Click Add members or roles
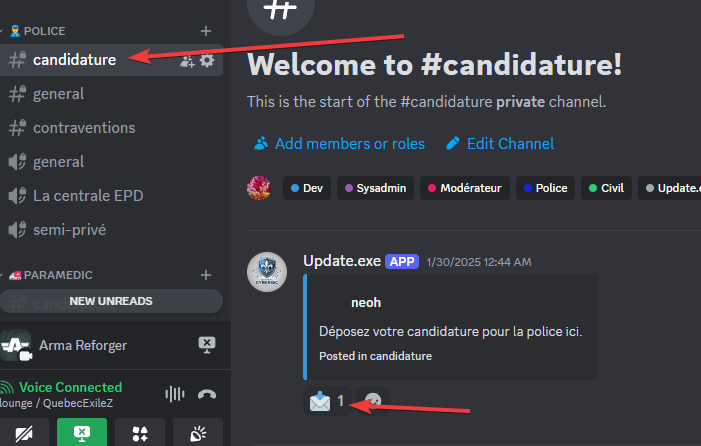 click(339, 143)
